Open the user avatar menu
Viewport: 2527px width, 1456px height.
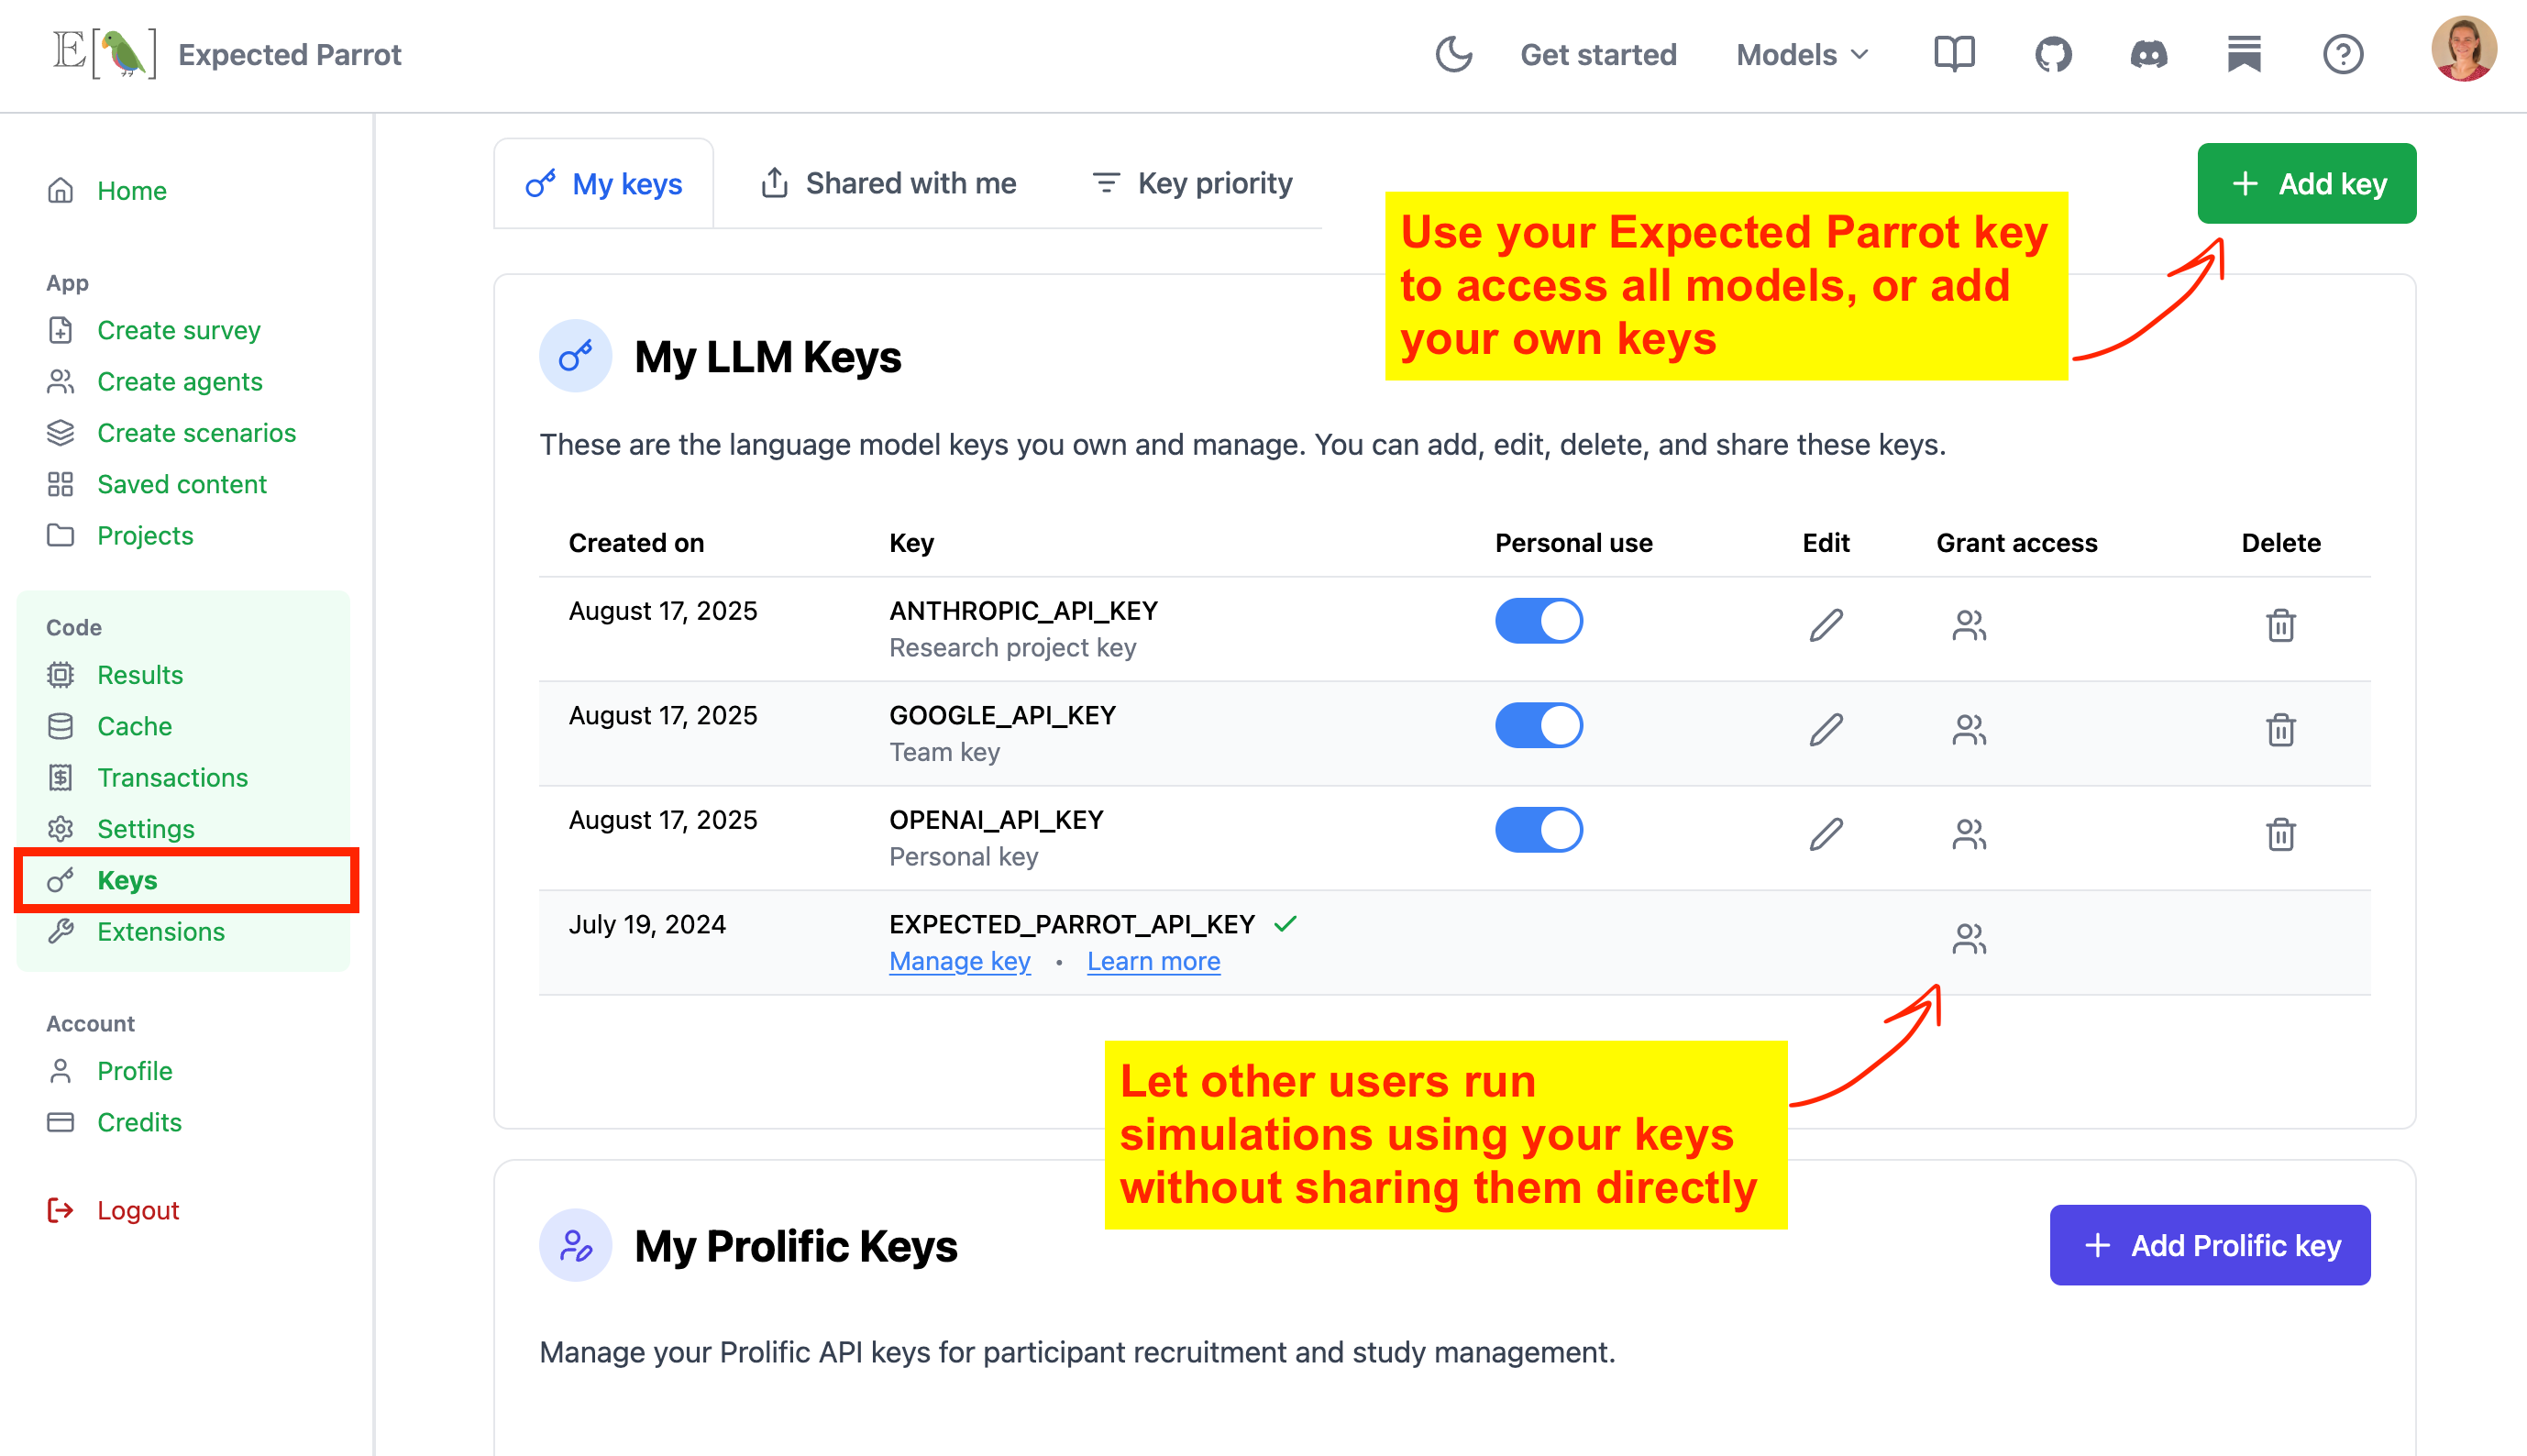(2462, 50)
